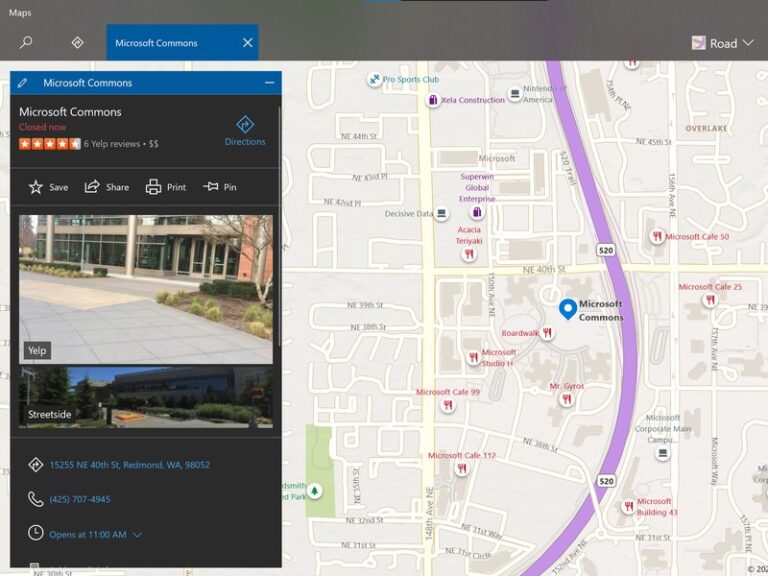Pin Microsoft Commons to Start
Viewport: 768px width, 576px height.
pyautogui.click(x=220, y=187)
